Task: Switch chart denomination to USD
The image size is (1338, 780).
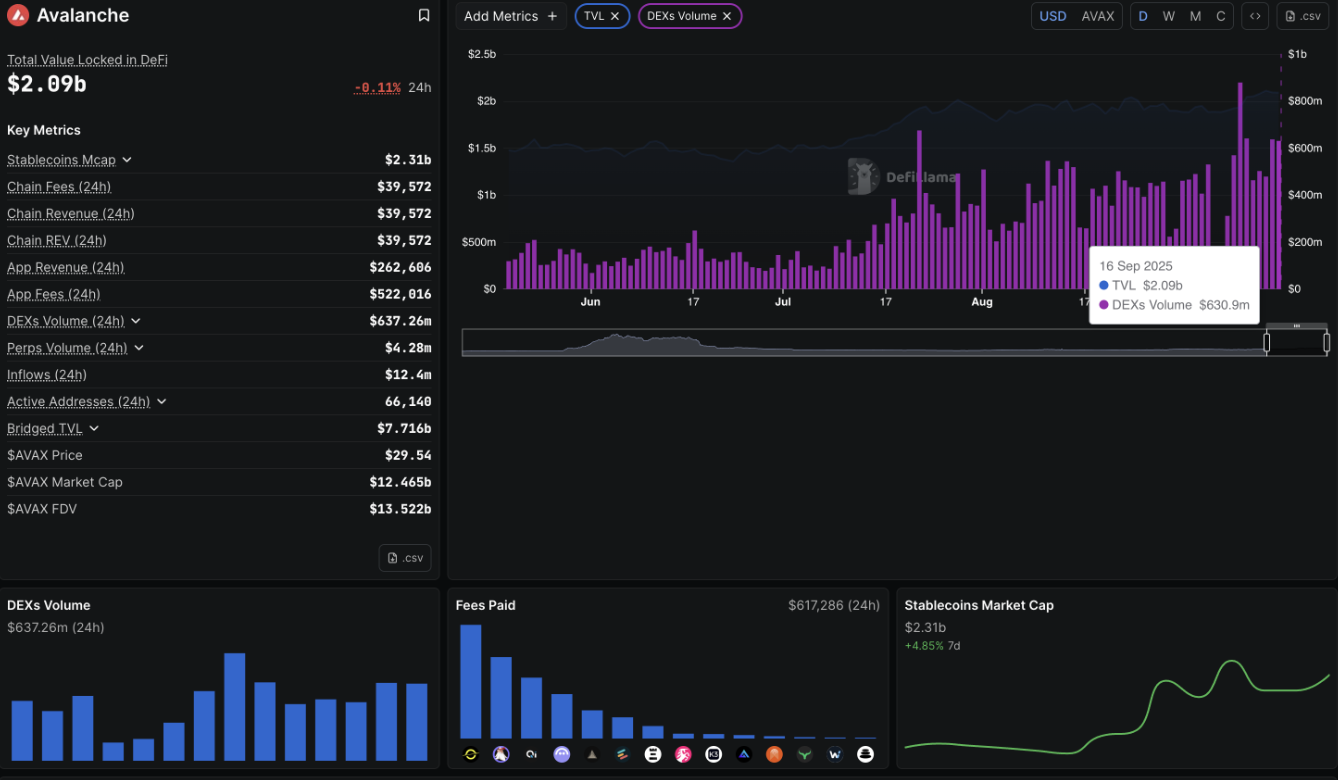Action: point(1052,16)
